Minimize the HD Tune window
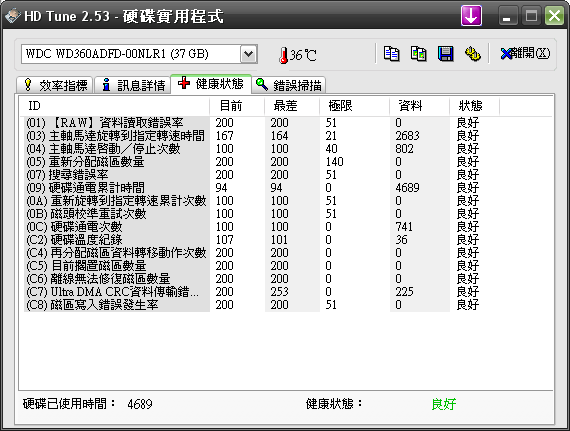The height and width of the screenshot is (431, 570). click(507, 16)
